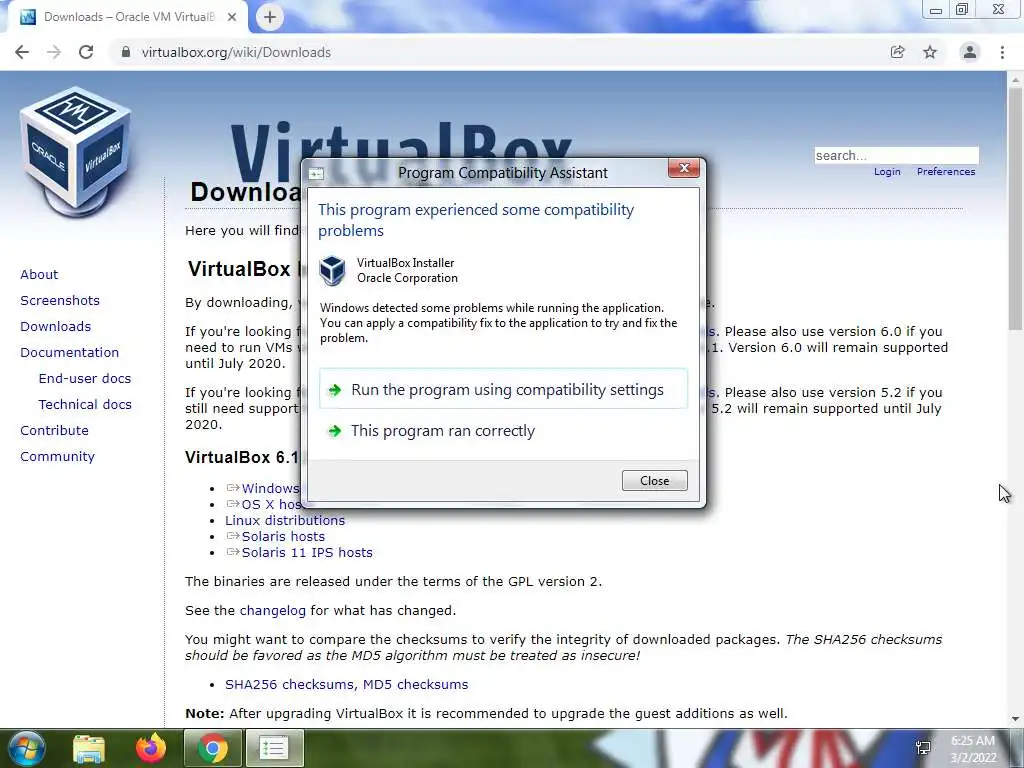Choose This program ran correctly
This screenshot has width=1024, height=768.
click(504, 431)
